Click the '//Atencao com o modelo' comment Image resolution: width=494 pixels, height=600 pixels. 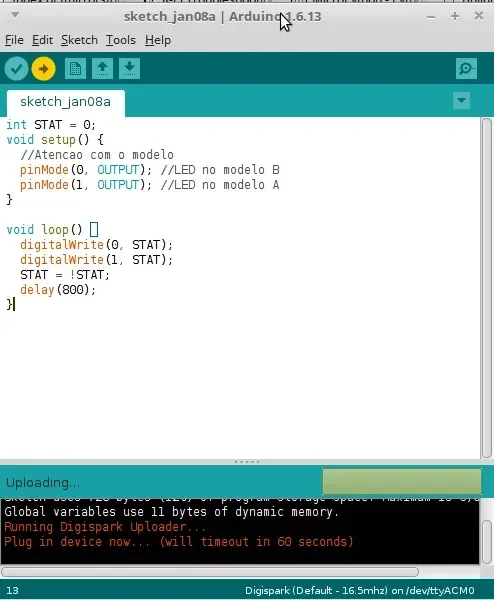coord(97,155)
